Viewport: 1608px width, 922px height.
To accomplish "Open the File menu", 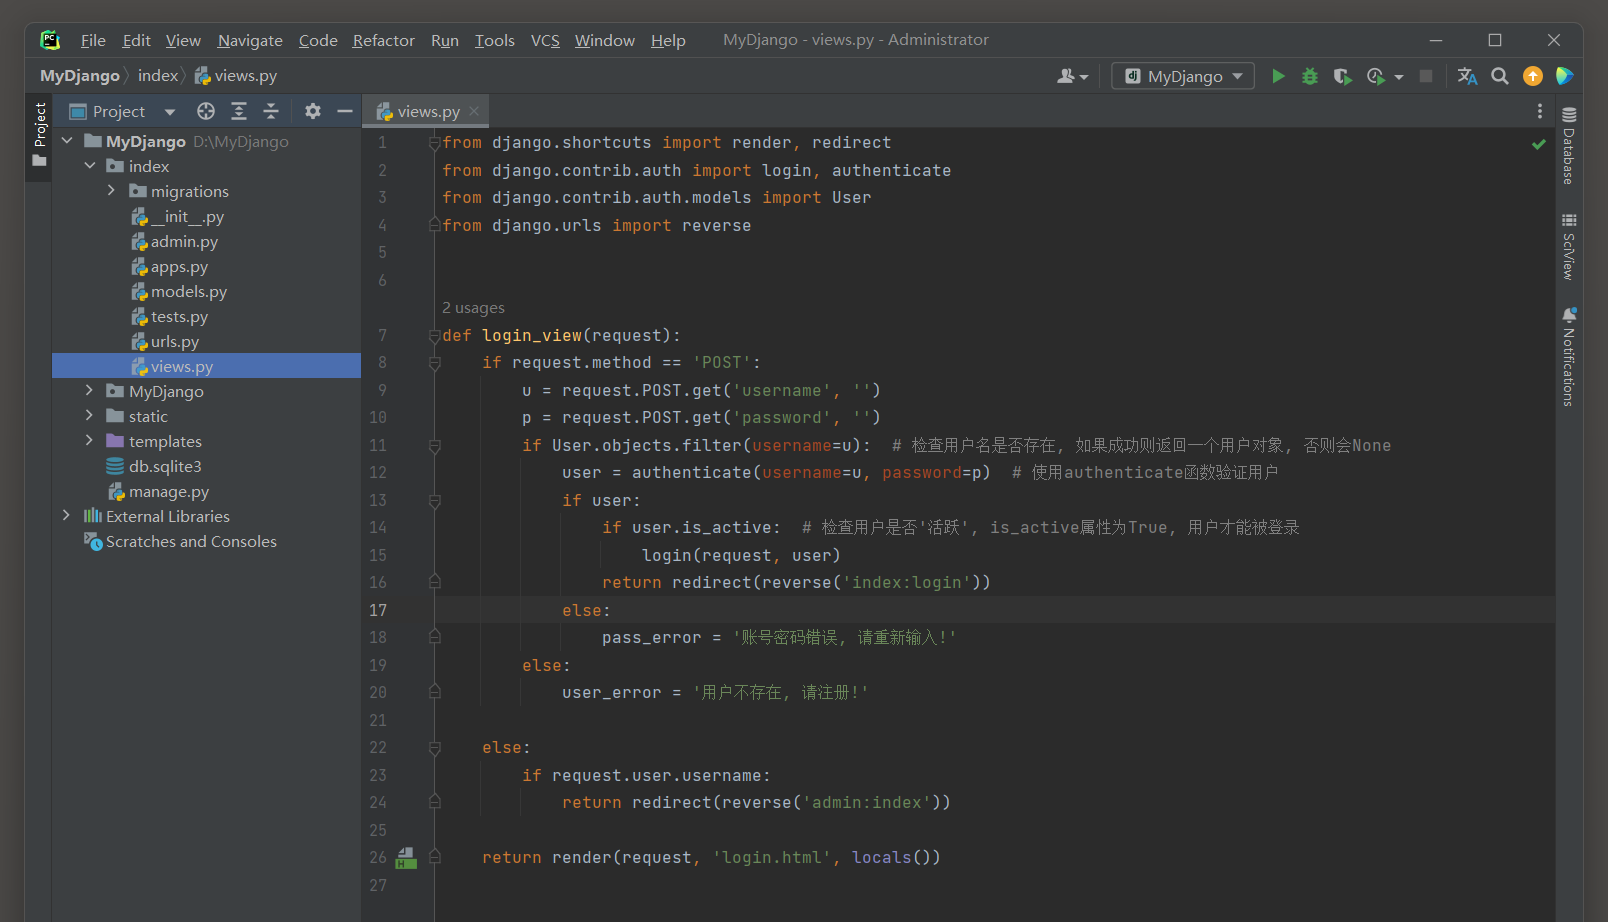I will (x=93, y=40).
